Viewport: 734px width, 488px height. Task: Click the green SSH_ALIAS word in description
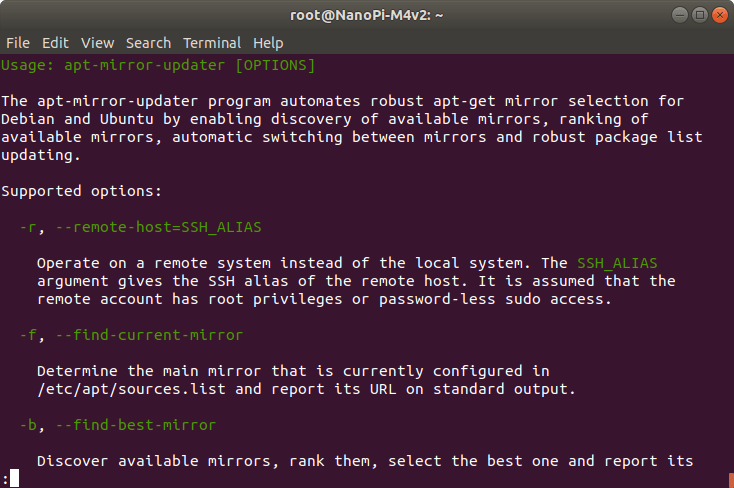click(617, 263)
